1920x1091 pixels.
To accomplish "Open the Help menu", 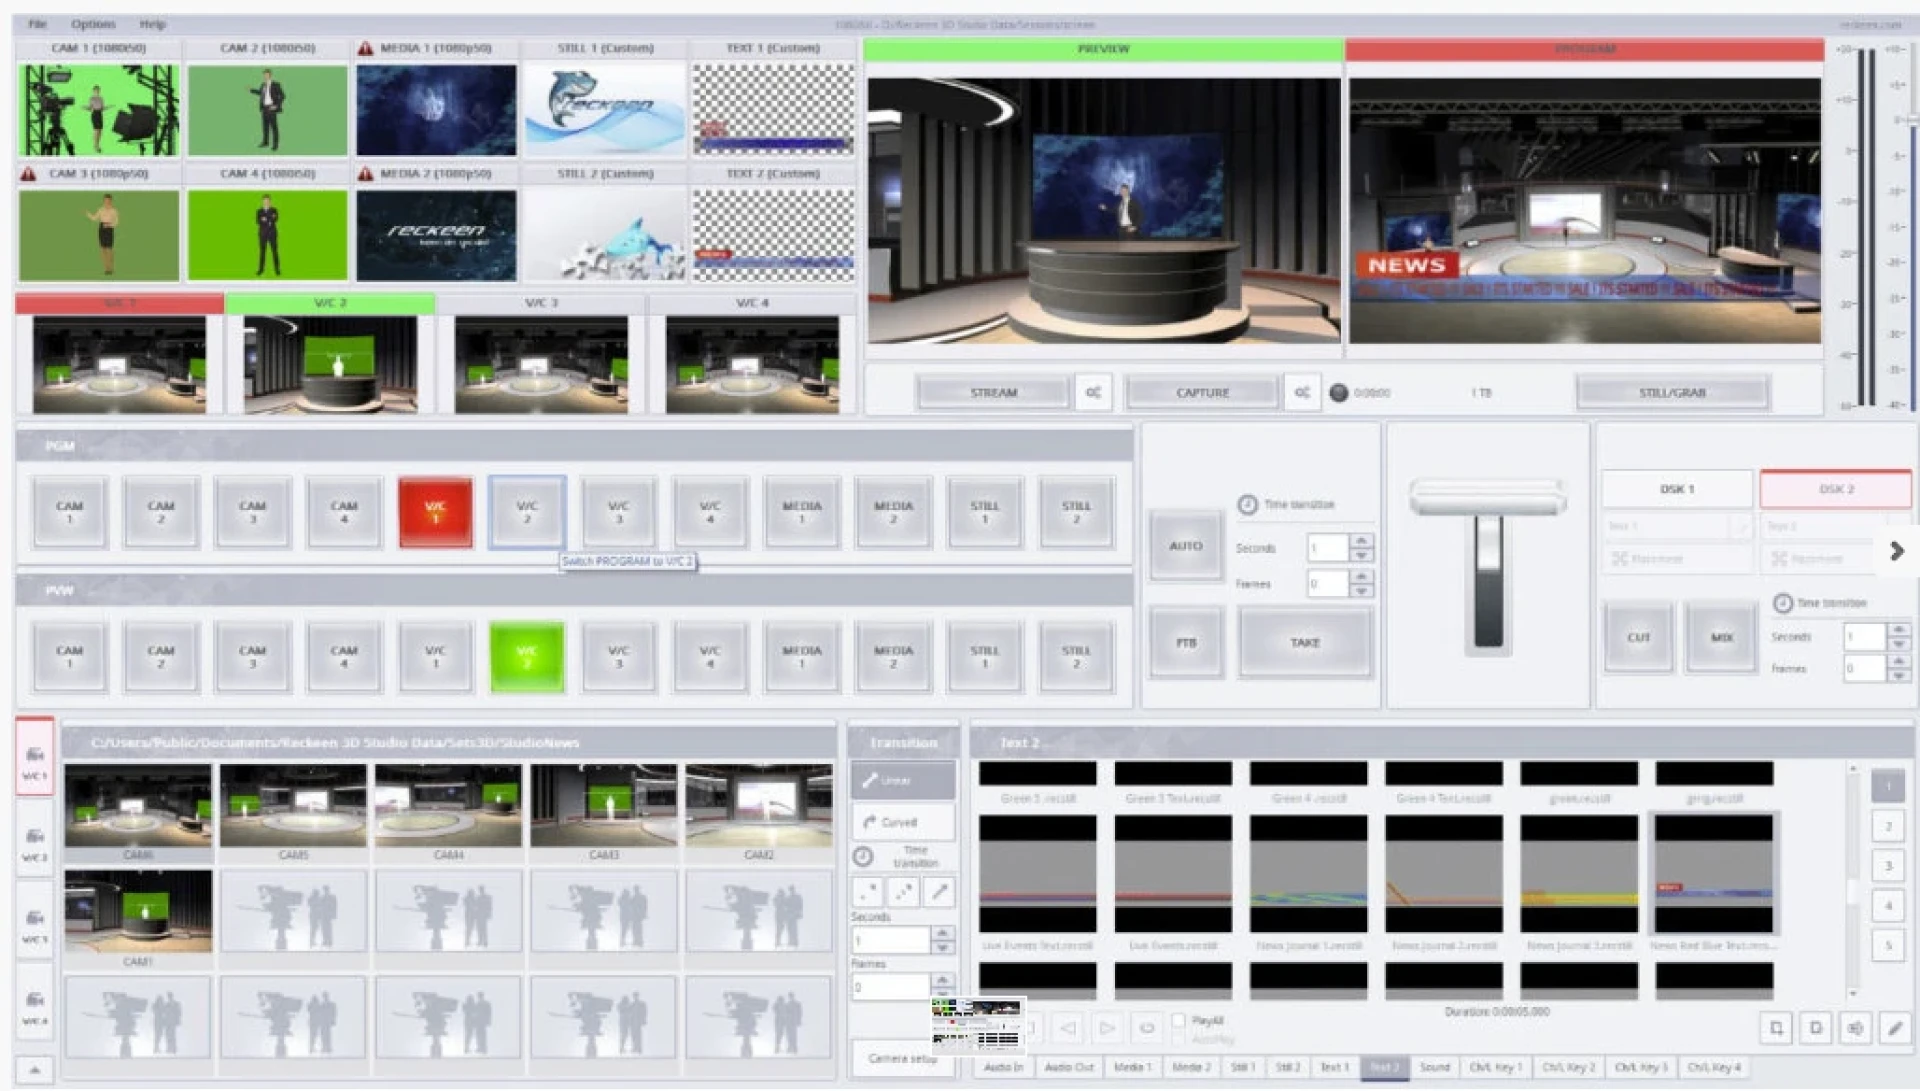I will pos(152,23).
